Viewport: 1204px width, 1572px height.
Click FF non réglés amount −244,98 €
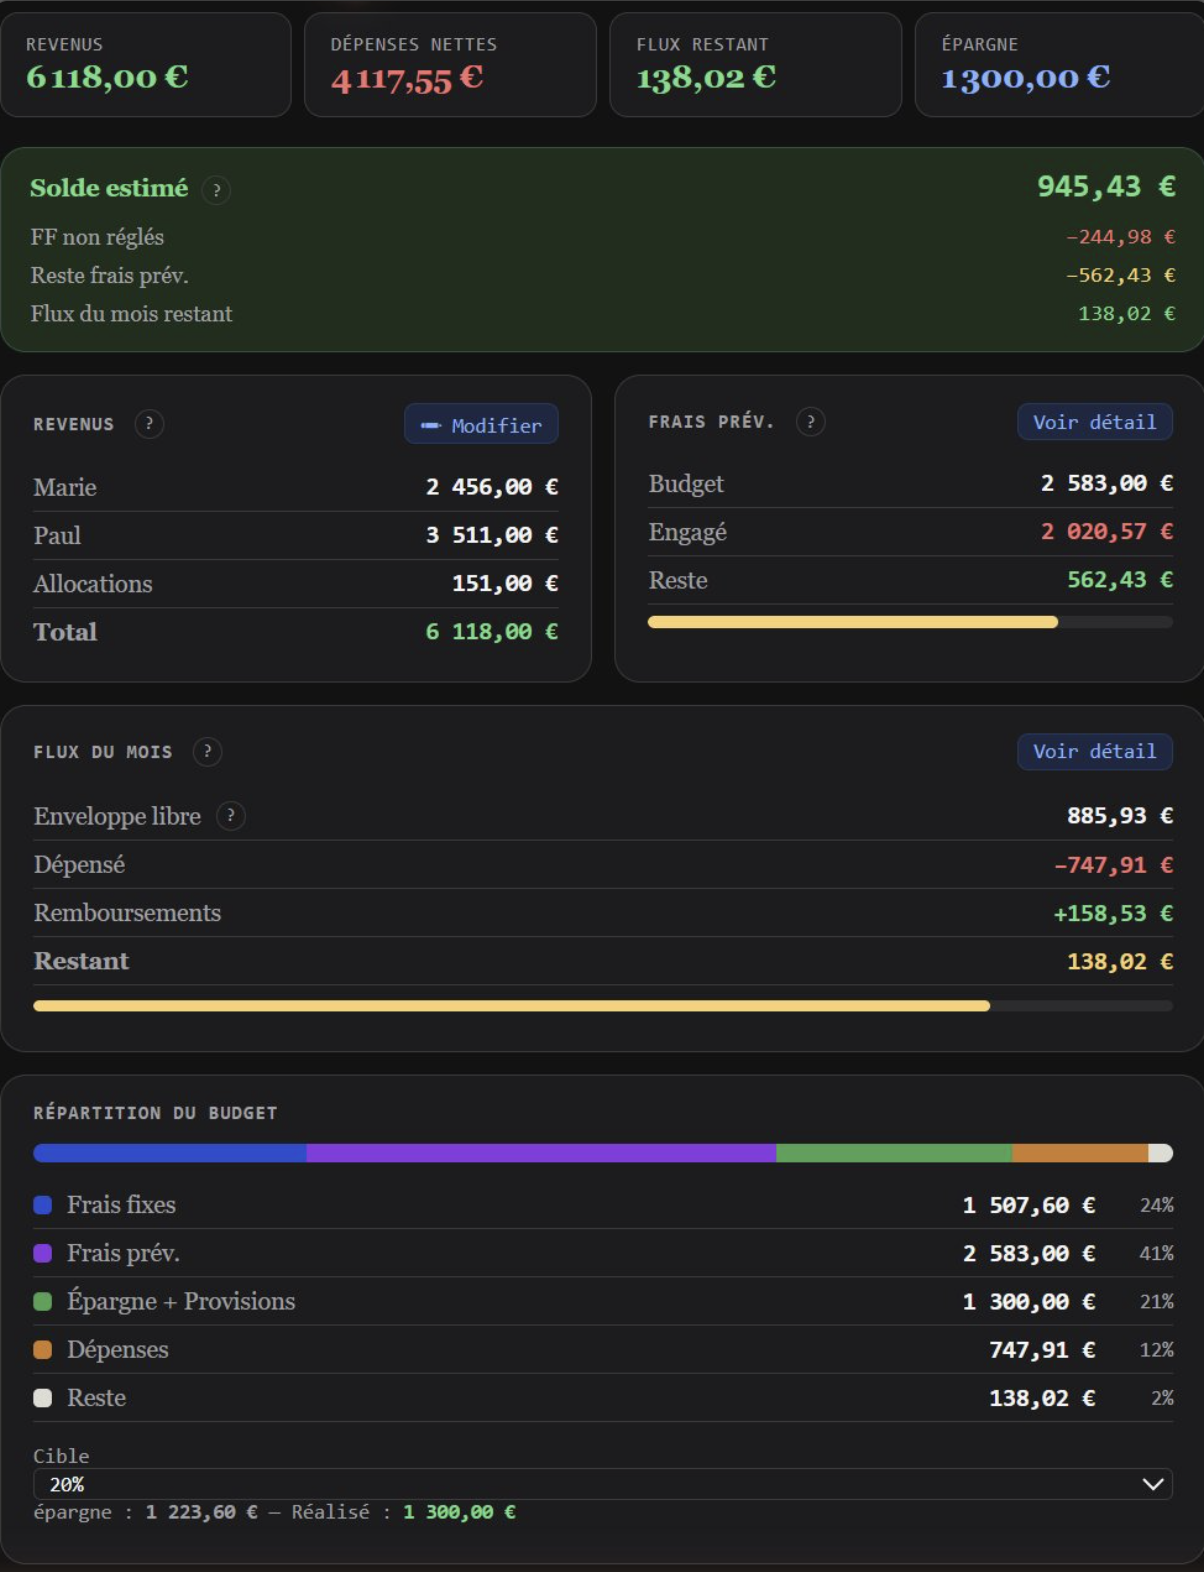pyautogui.click(x=1120, y=237)
